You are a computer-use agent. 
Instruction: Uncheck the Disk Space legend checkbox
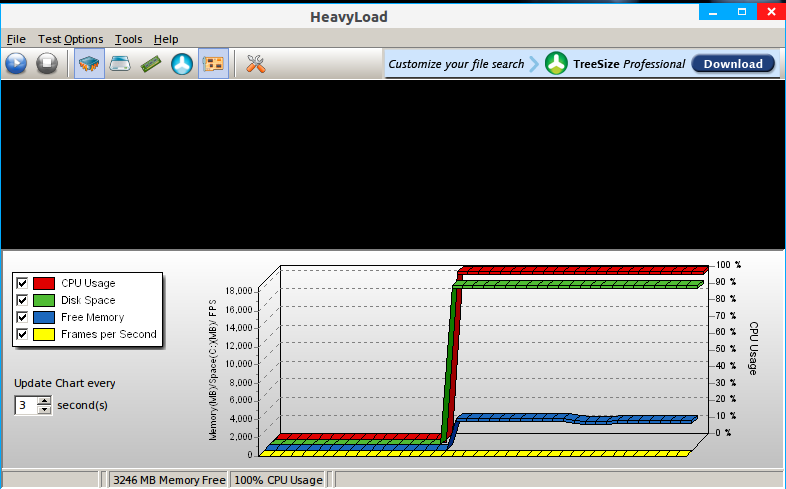[22, 300]
